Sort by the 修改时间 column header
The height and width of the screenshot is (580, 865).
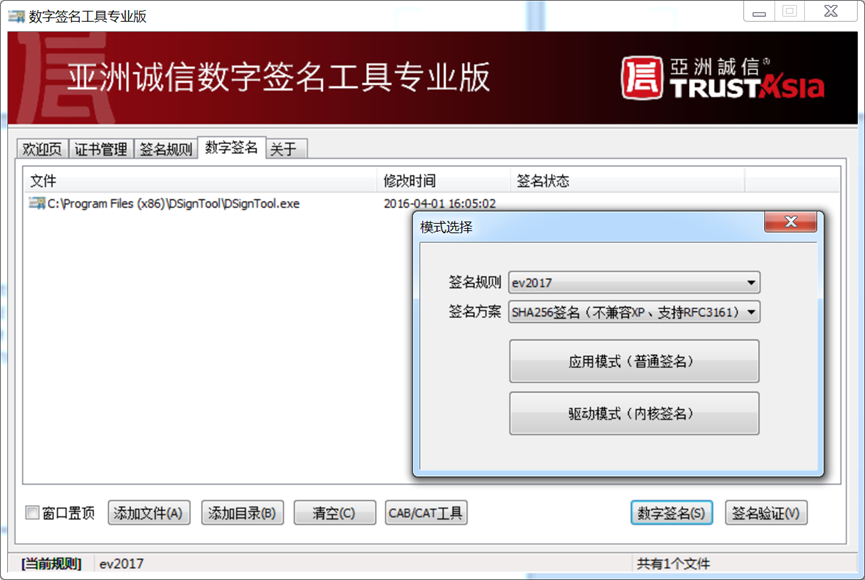point(410,181)
